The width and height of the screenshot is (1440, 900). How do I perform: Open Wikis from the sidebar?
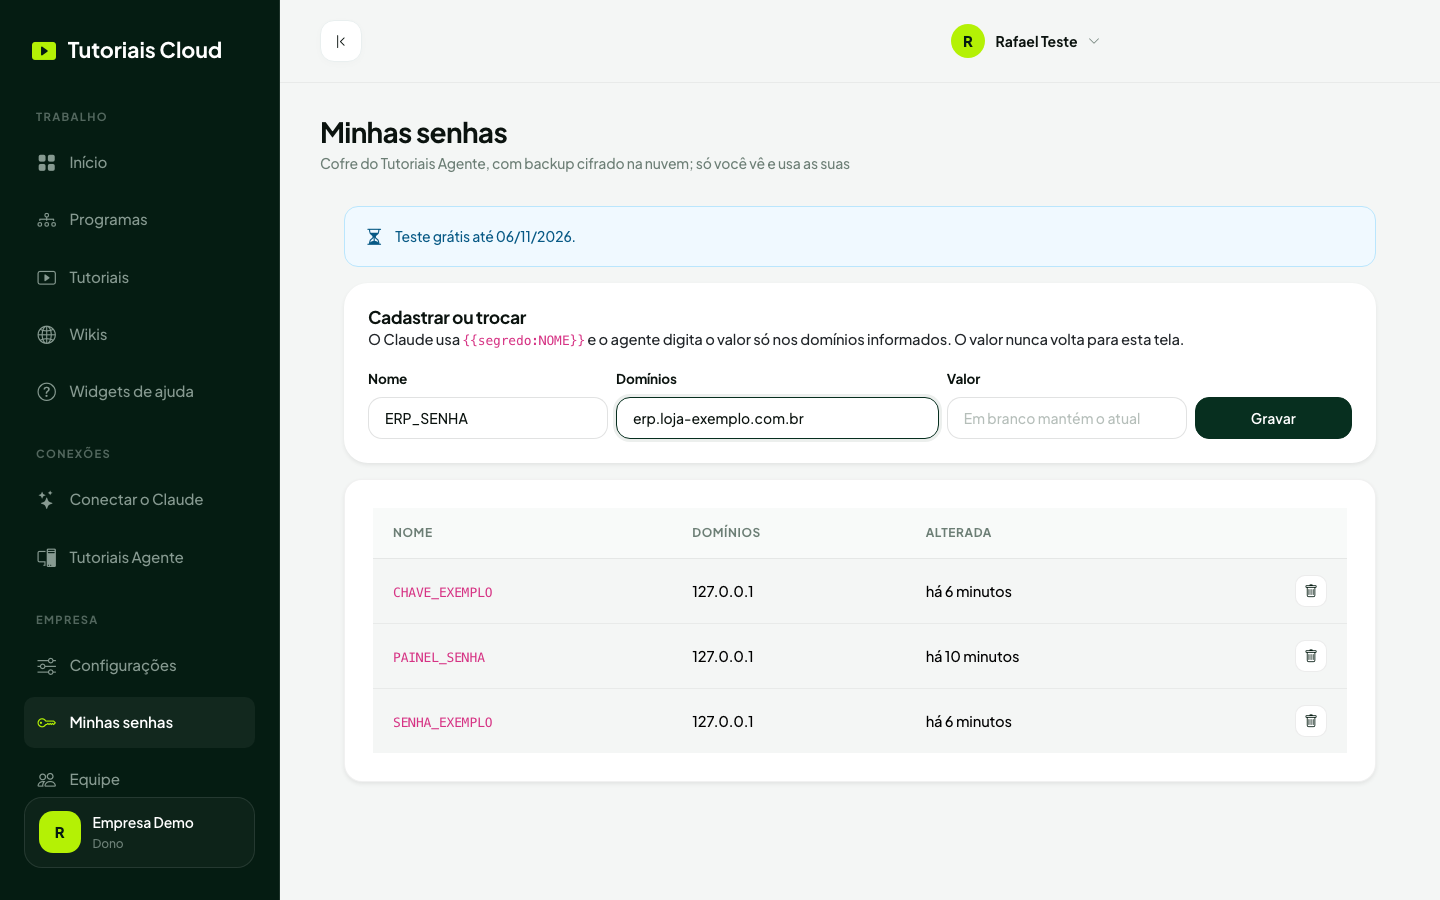139,335
